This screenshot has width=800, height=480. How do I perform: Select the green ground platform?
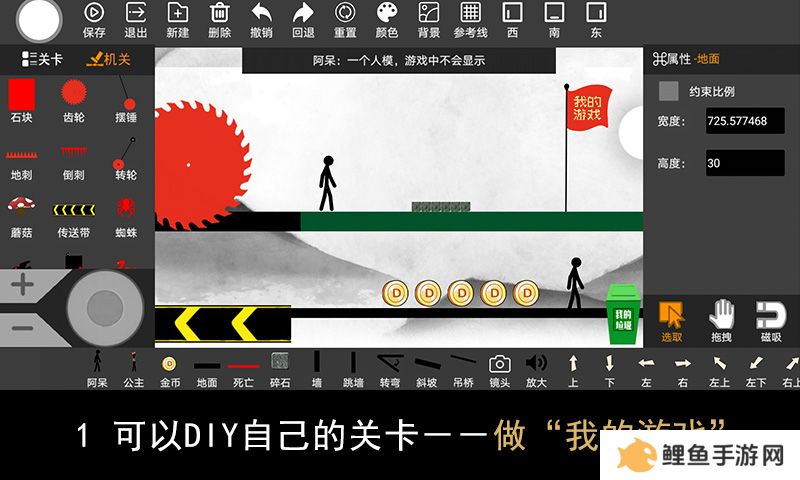[x=471, y=221]
